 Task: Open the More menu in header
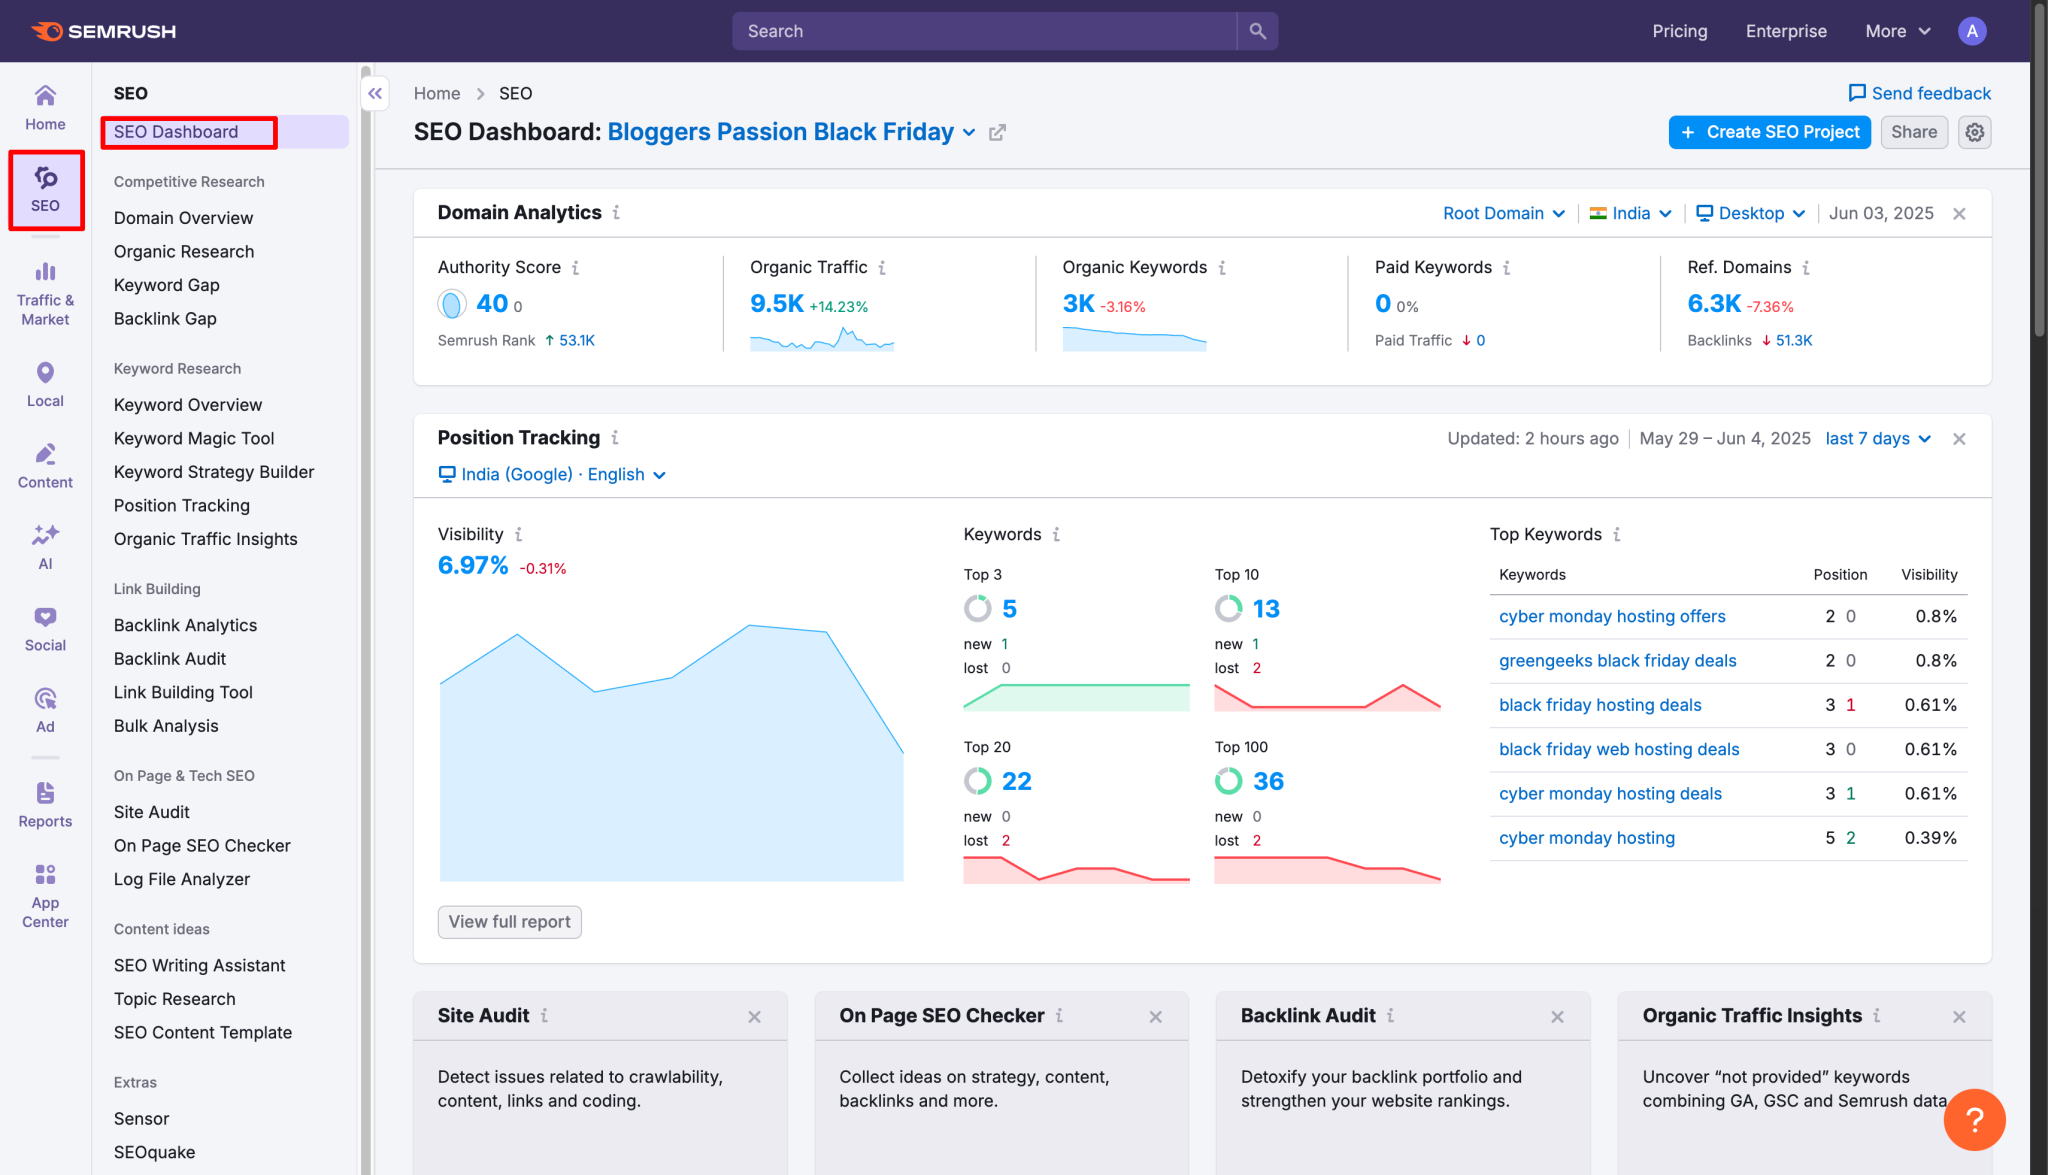(x=1897, y=31)
